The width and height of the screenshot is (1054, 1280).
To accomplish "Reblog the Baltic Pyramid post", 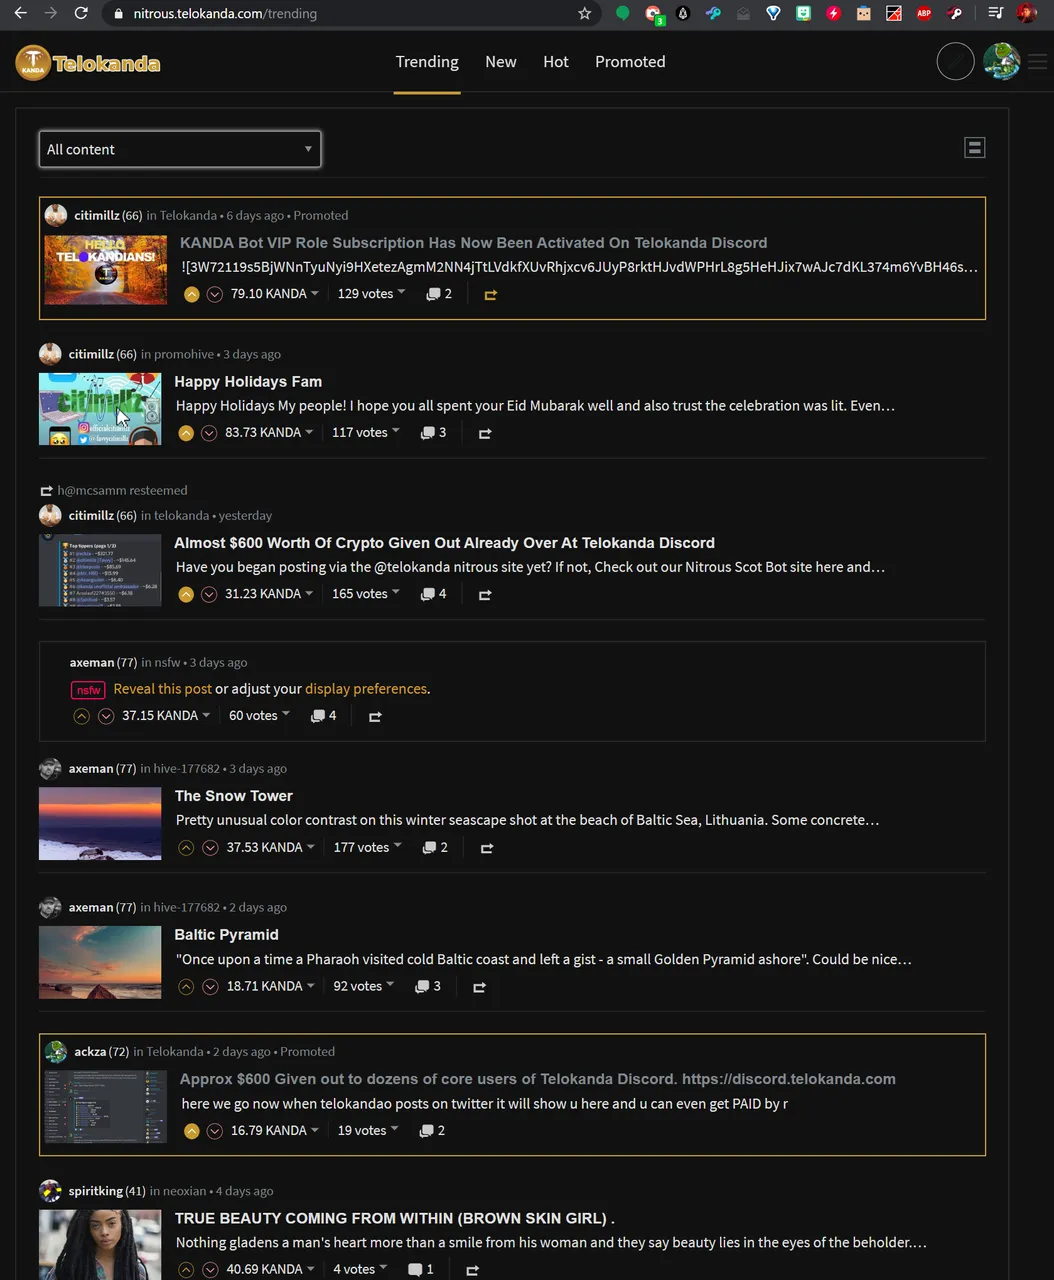I will (x=479, y=987).
